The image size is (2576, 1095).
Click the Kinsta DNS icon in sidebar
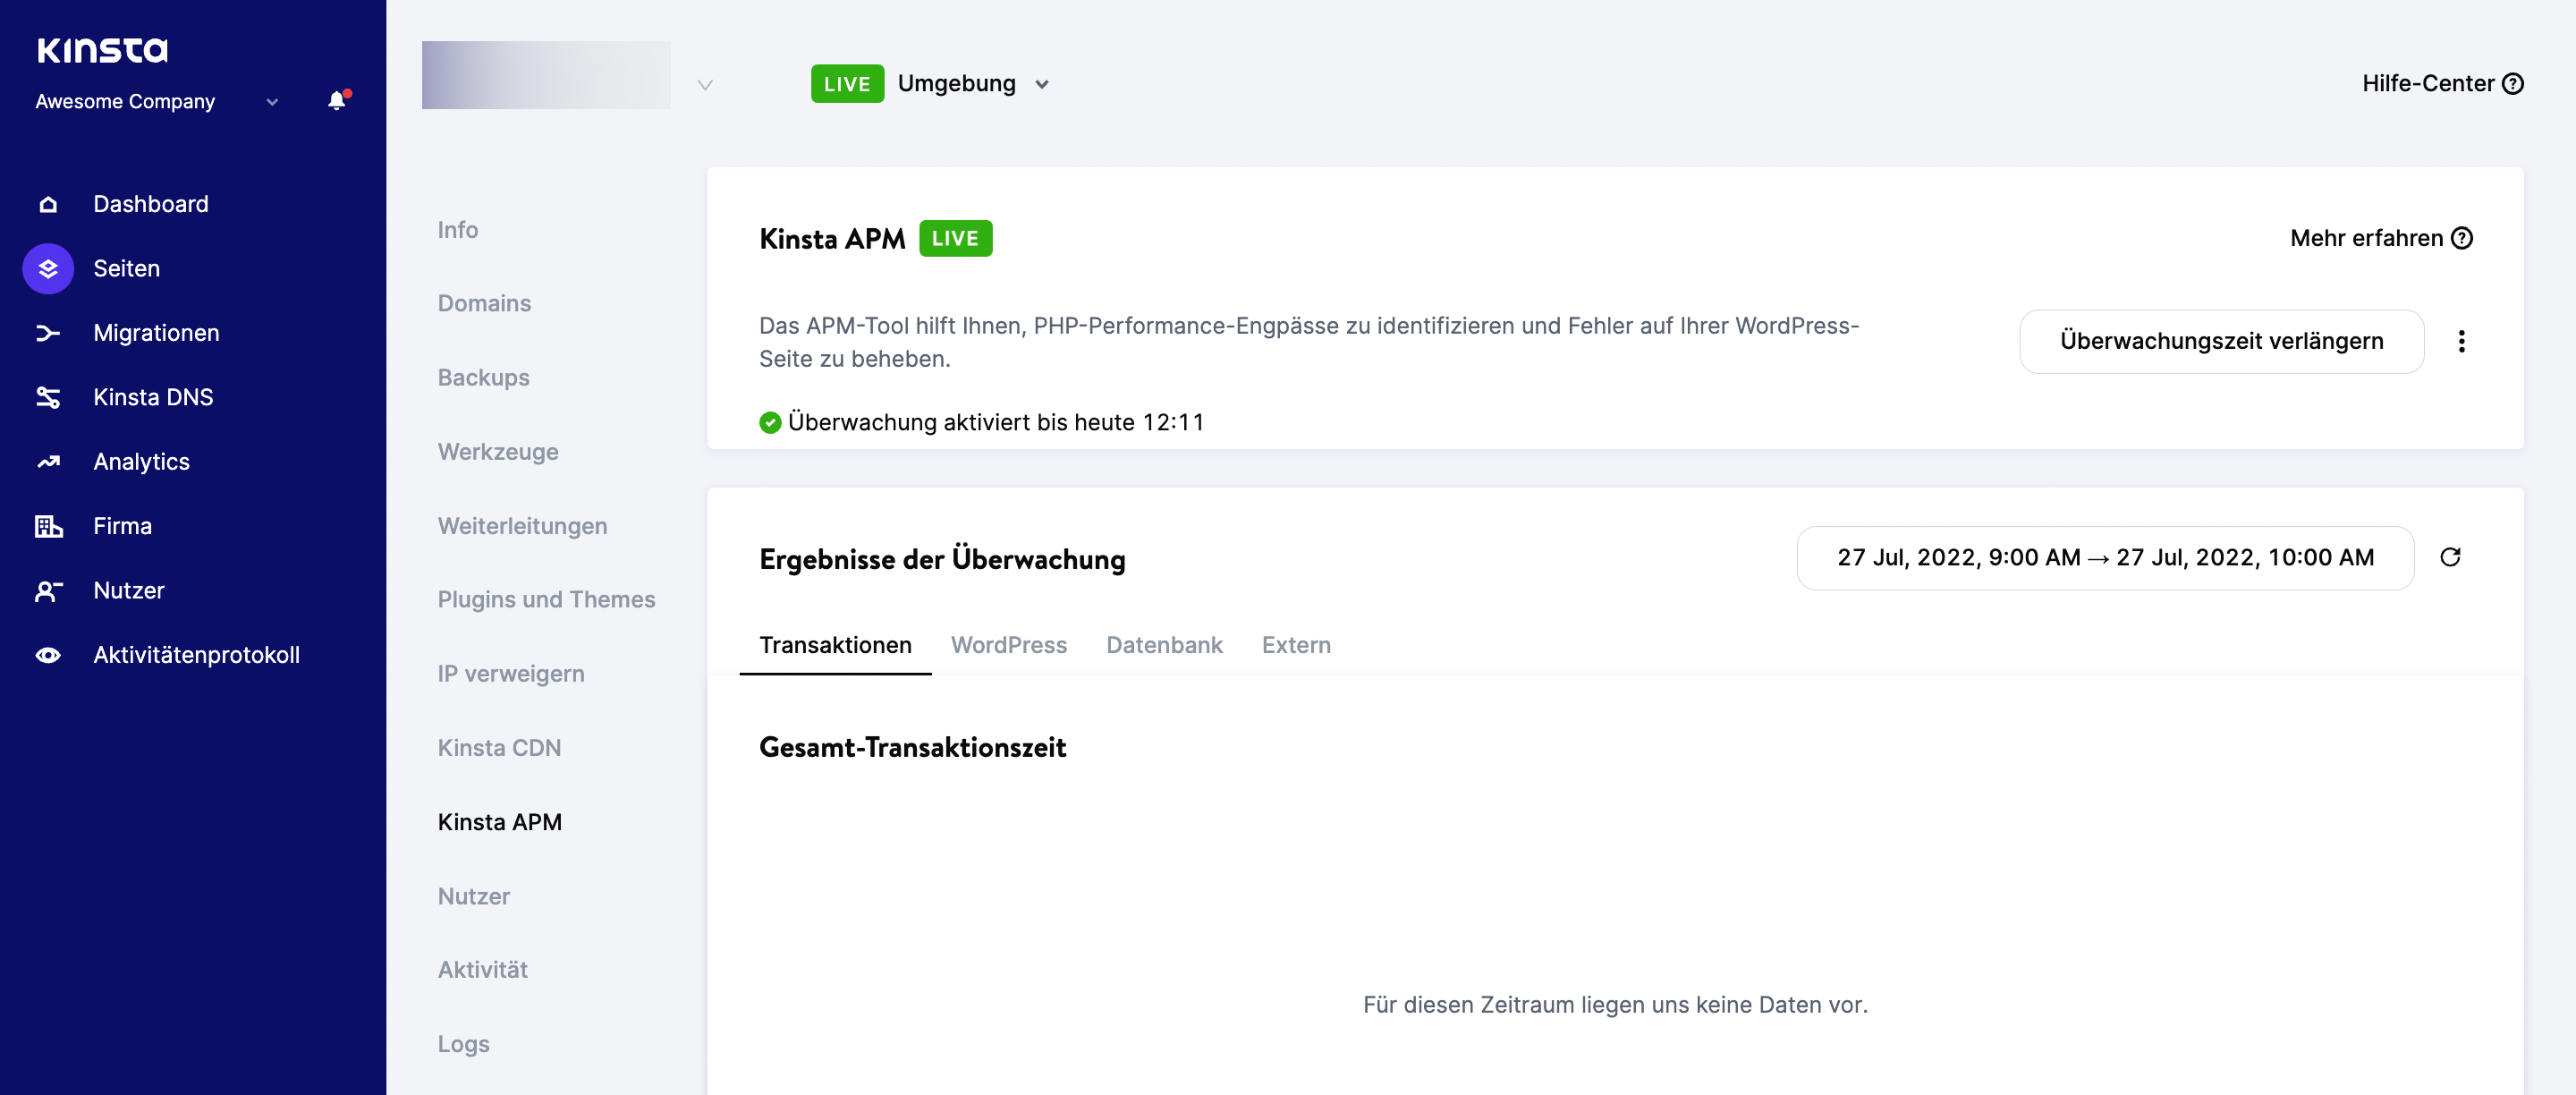(x=46, y=396)
